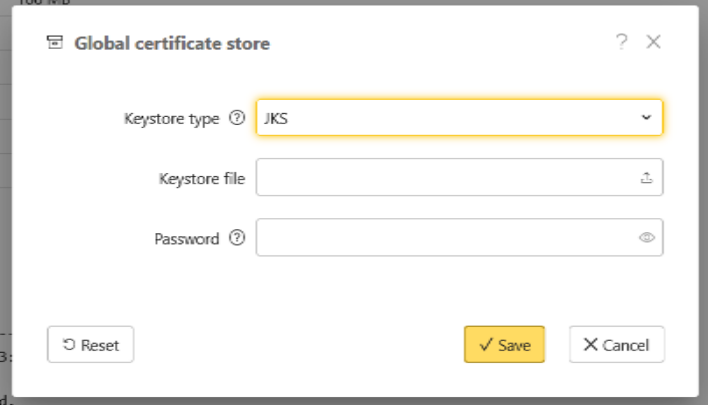Image resolution: width=708 pixels, height=405 pixels.
Task: Click the help icon next to Keystore type
Action: click(237, 118)
